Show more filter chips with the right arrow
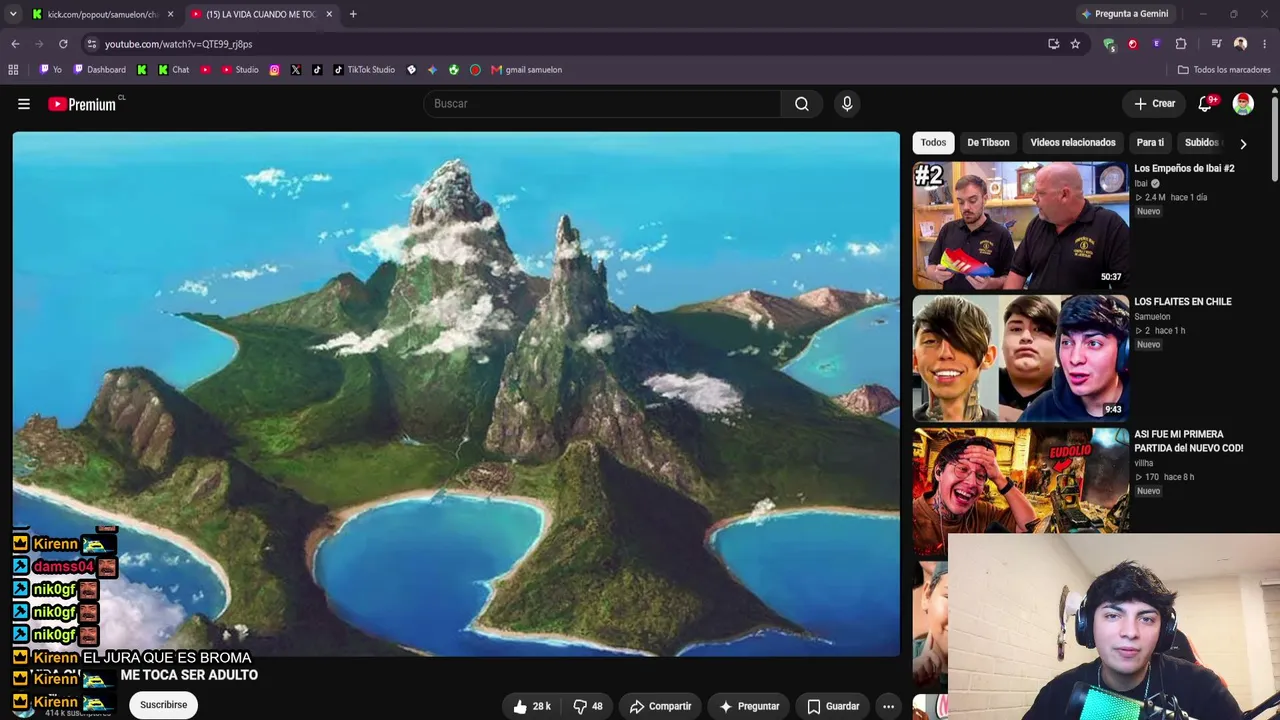Viewport: 1280px width, 720px height. point(1243,143)
